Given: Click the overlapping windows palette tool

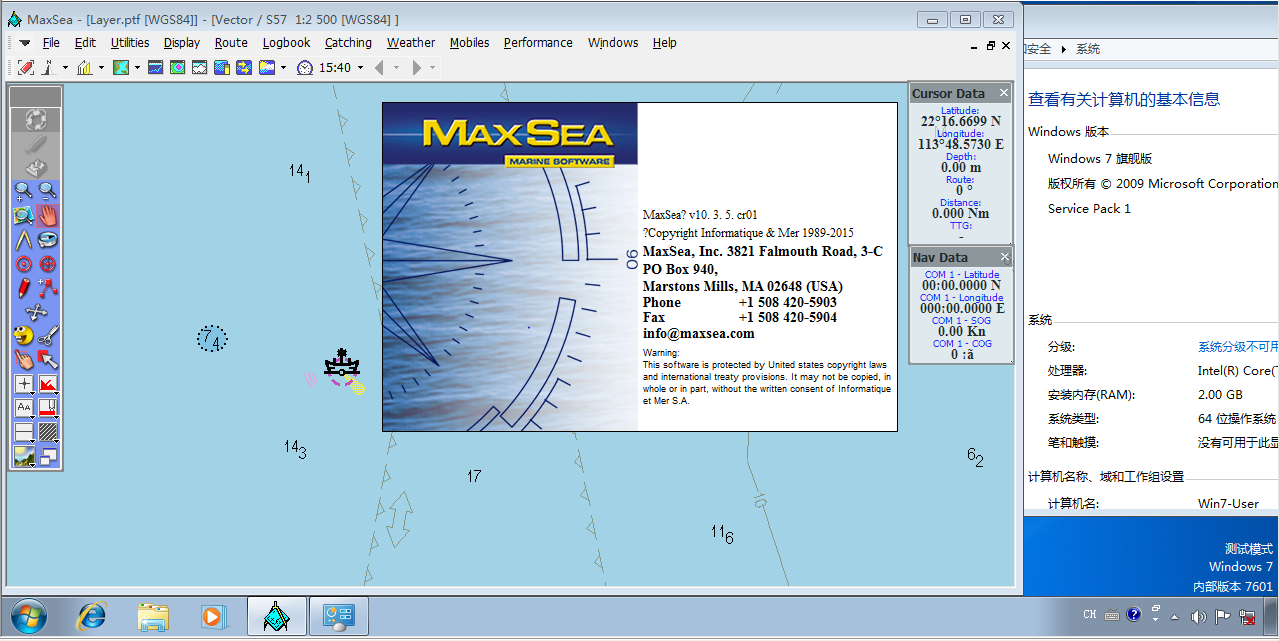Looking at the screenshot, I should tap(48, 456).
